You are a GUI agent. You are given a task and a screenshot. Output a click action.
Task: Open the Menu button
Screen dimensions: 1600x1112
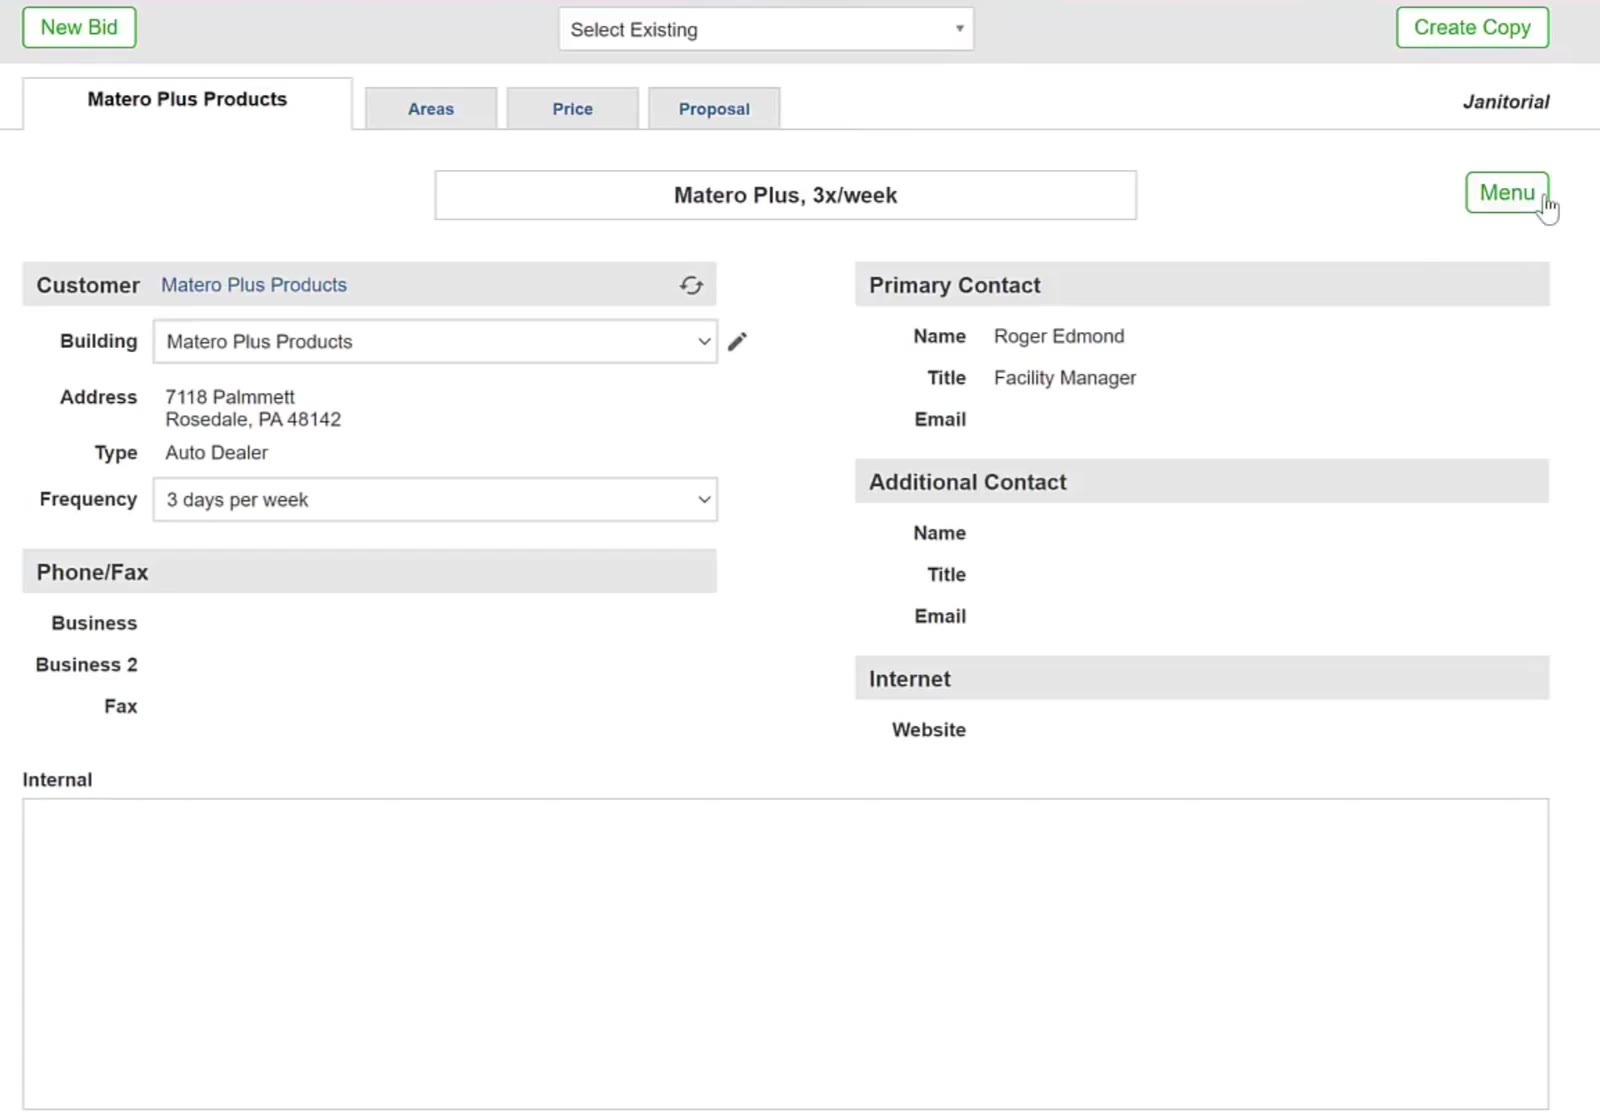pyautogui.click(x=1506, y=192)
